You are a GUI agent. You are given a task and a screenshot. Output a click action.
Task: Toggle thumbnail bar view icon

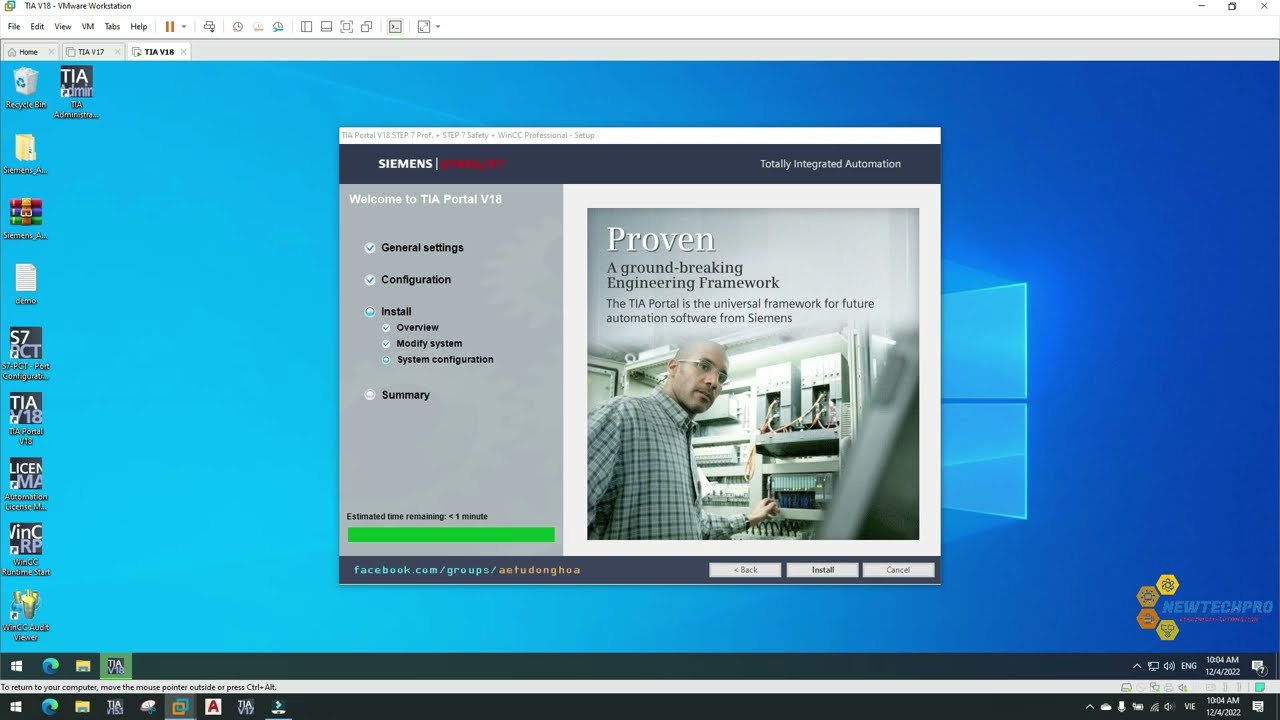coord(326,27)
